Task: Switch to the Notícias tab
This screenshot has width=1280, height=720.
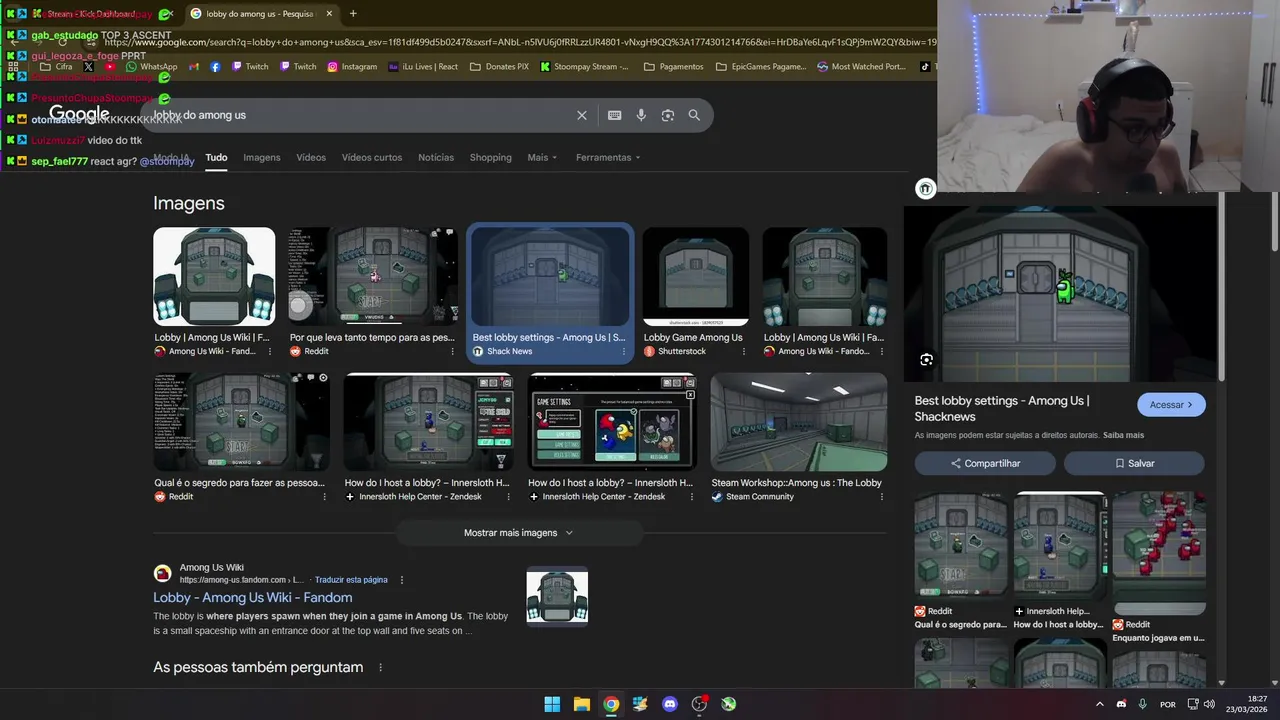Action: click(436, 158)
